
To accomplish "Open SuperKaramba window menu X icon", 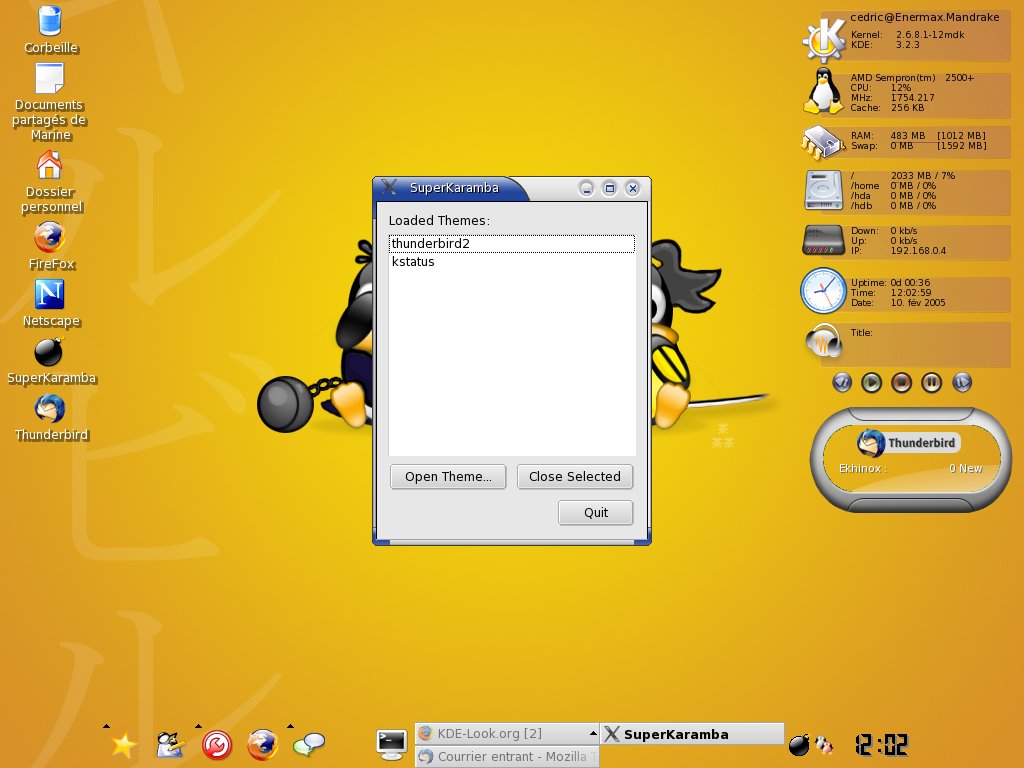I will pos(390,187).
